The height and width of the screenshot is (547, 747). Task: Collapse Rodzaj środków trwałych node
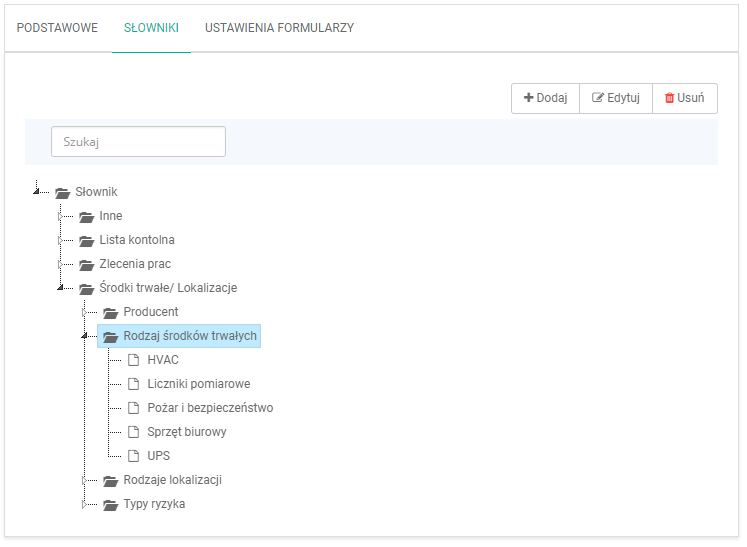pos(84,335)
